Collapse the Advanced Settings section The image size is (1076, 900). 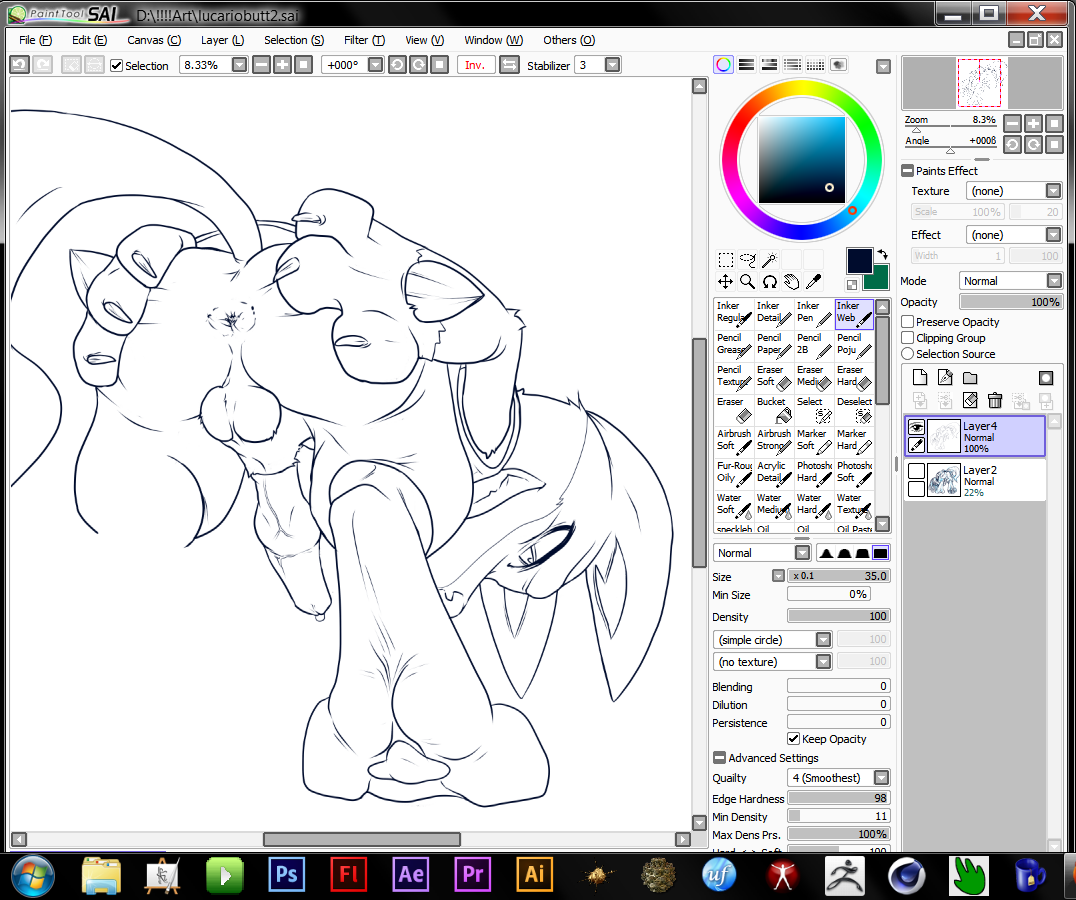(719, 758)
